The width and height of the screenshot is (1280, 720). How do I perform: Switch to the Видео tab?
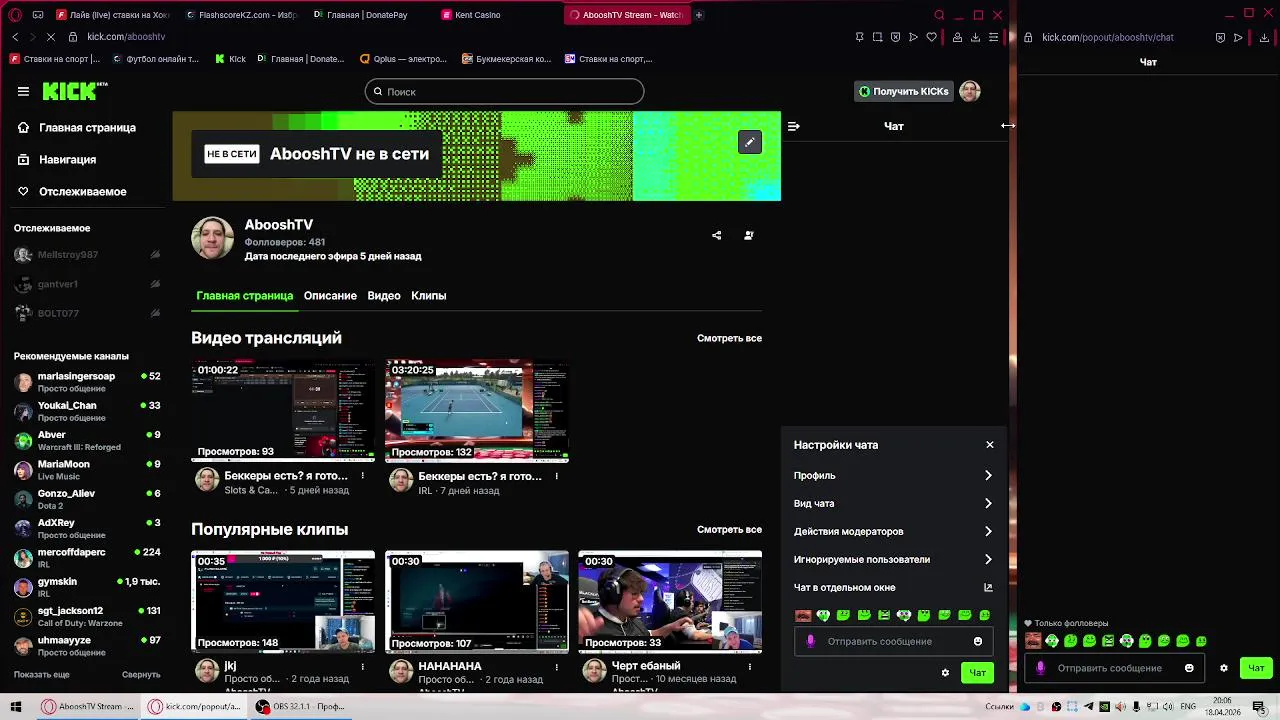click(x=384, y=296)
